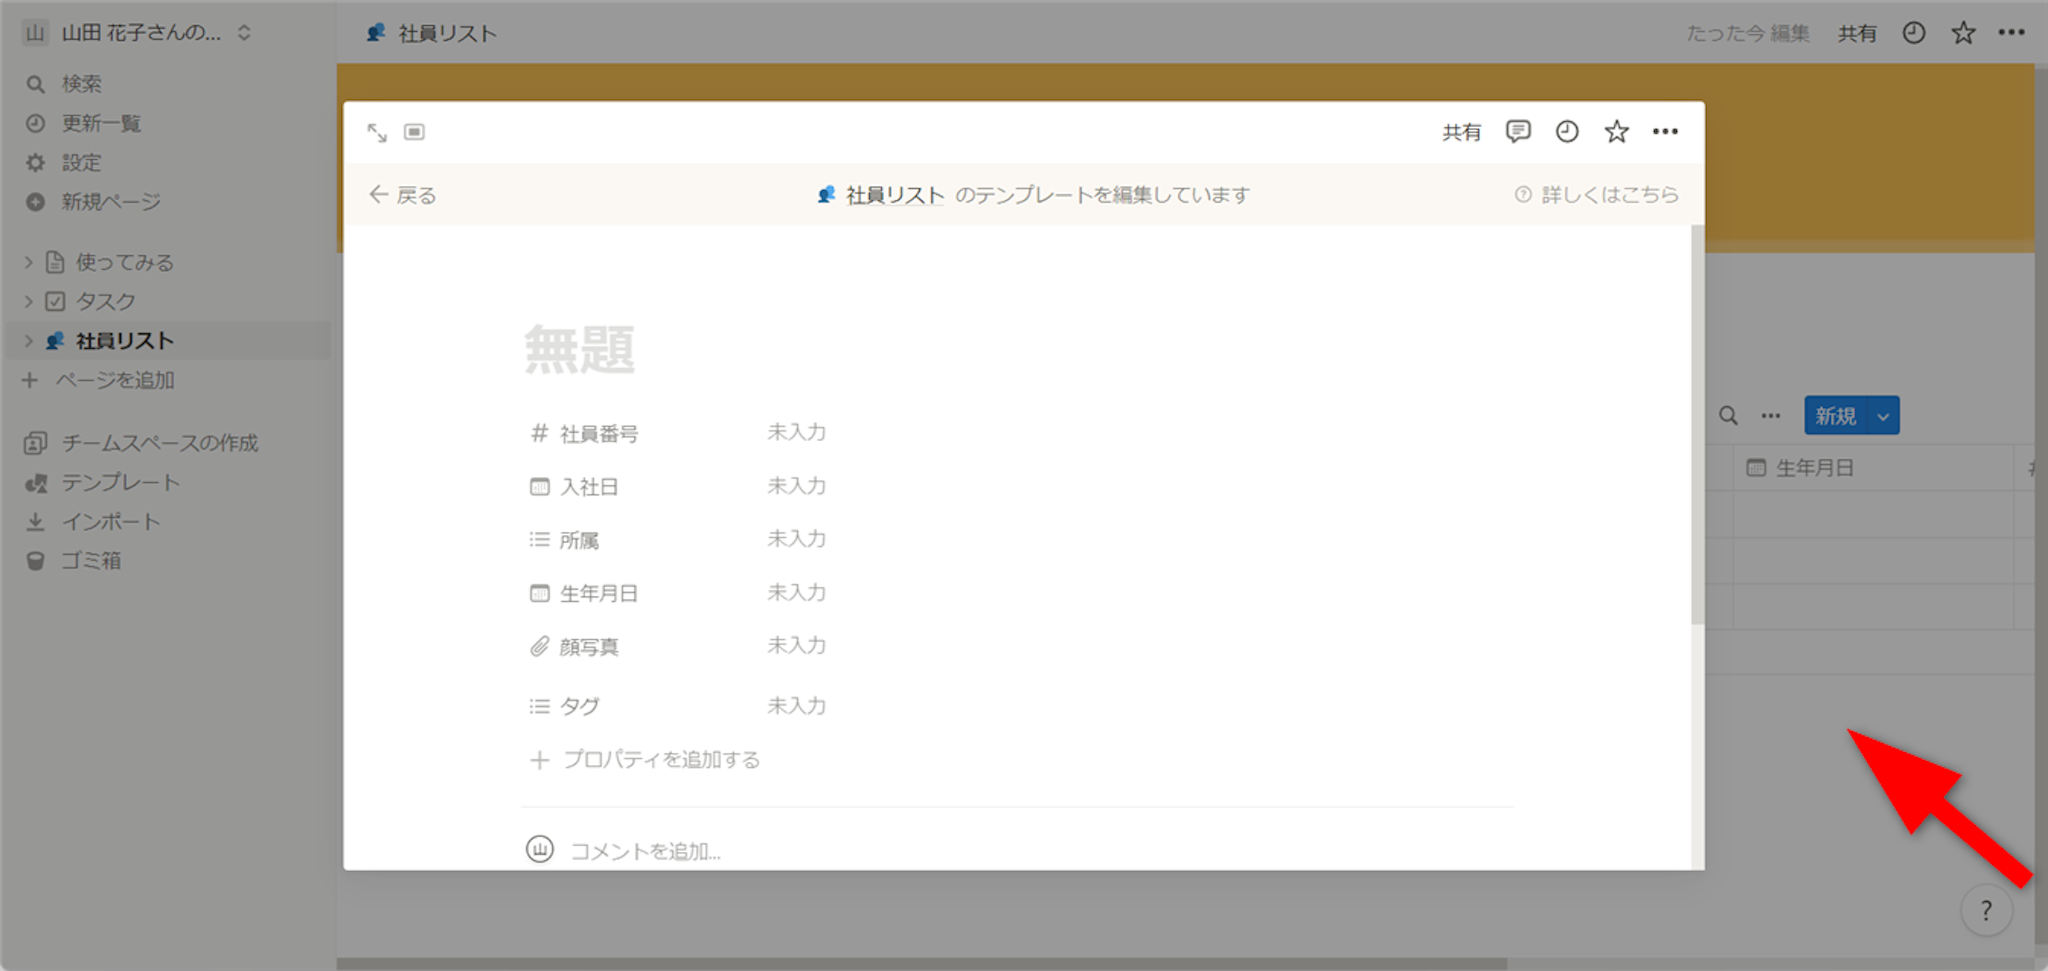This screenshot has width=2048, height=971.
Task: Click the コメントを追加 comment field
Action: 645,851
